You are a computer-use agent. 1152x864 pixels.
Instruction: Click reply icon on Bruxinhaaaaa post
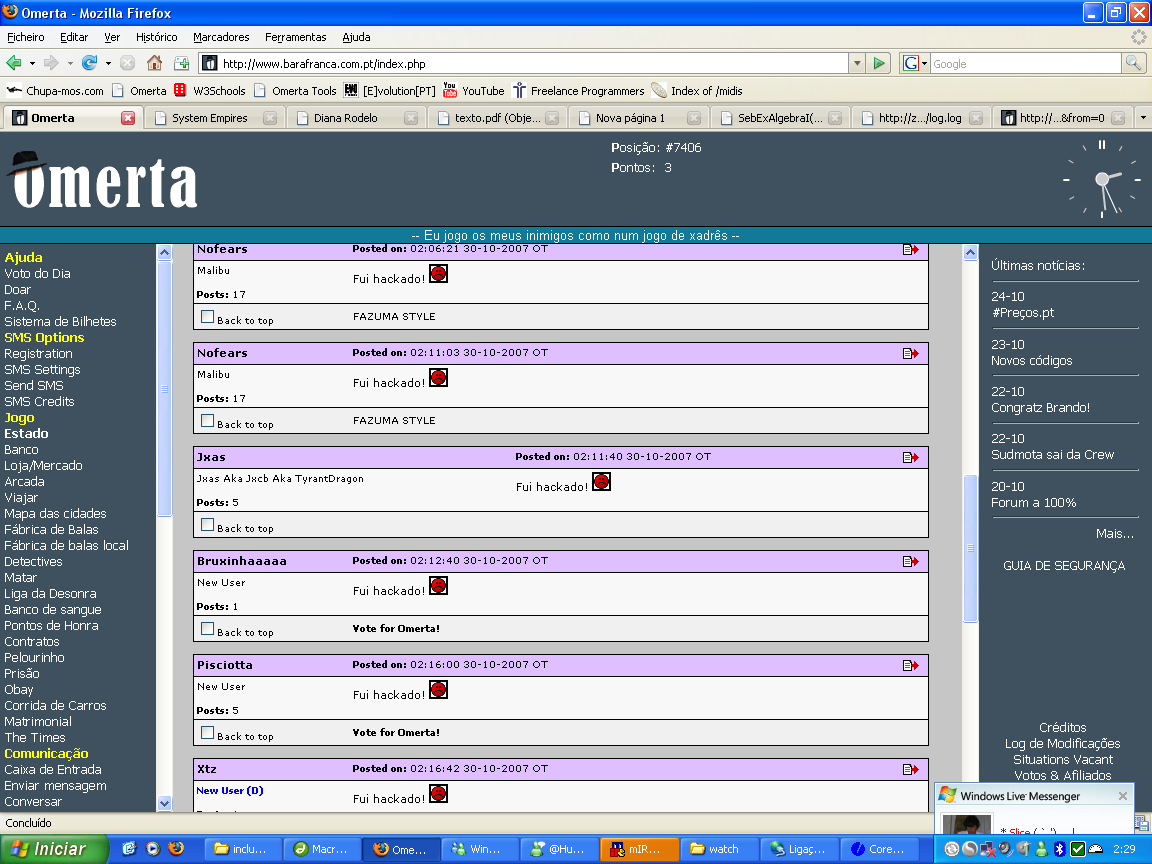(x=910, y=562)
